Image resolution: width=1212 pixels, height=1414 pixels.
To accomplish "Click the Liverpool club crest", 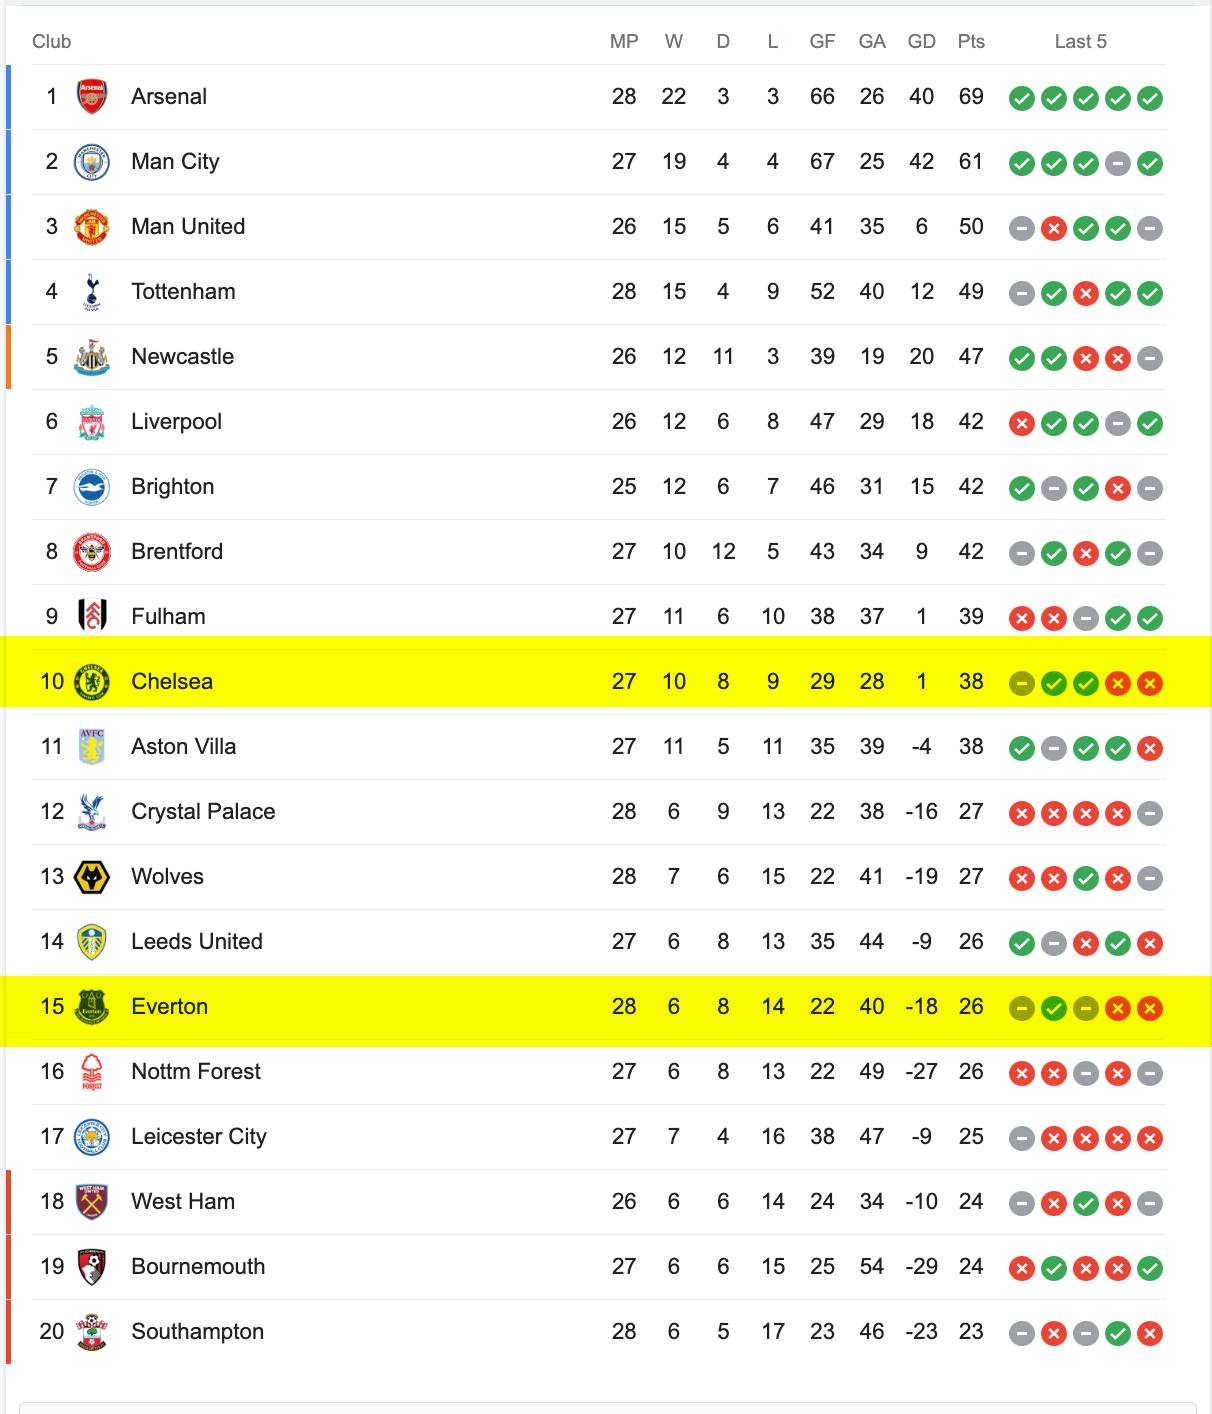I will coord(92,422).
